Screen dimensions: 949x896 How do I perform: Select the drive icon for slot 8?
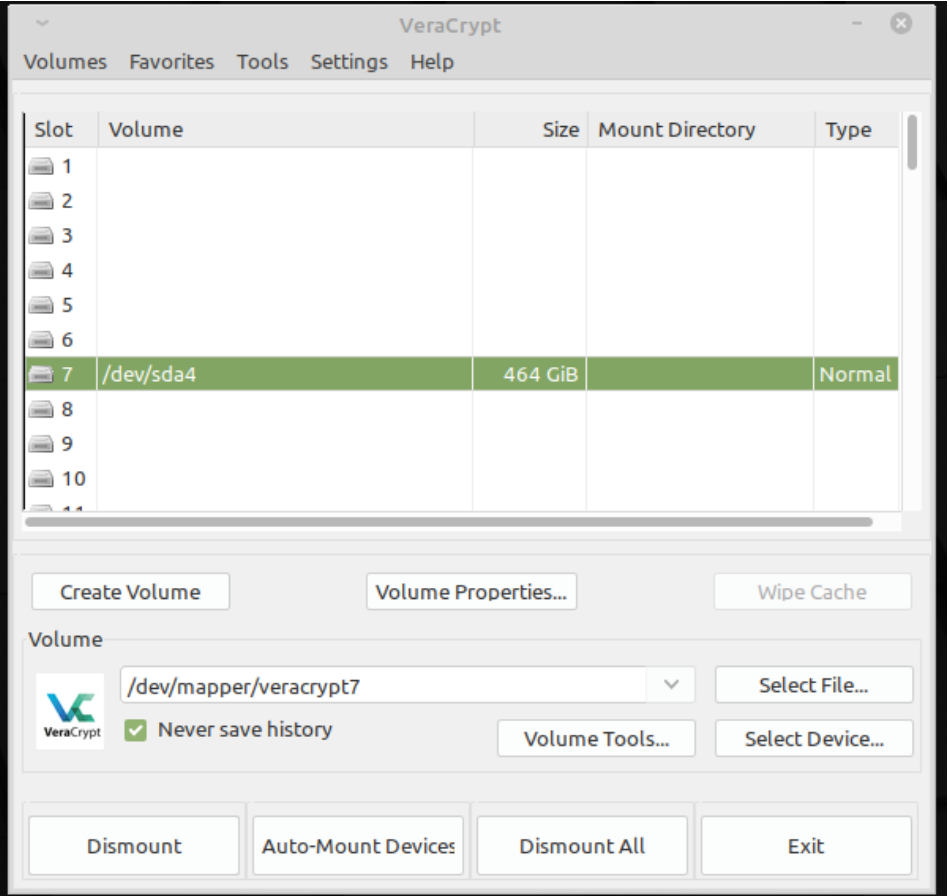(x=41, y=409)
